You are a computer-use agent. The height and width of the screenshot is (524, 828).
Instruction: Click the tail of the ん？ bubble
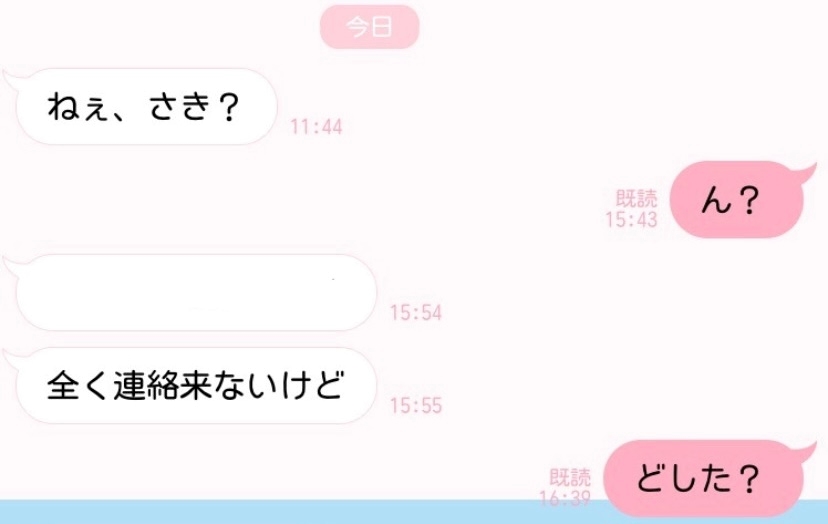pyautogui.click(x=806, y=171)
